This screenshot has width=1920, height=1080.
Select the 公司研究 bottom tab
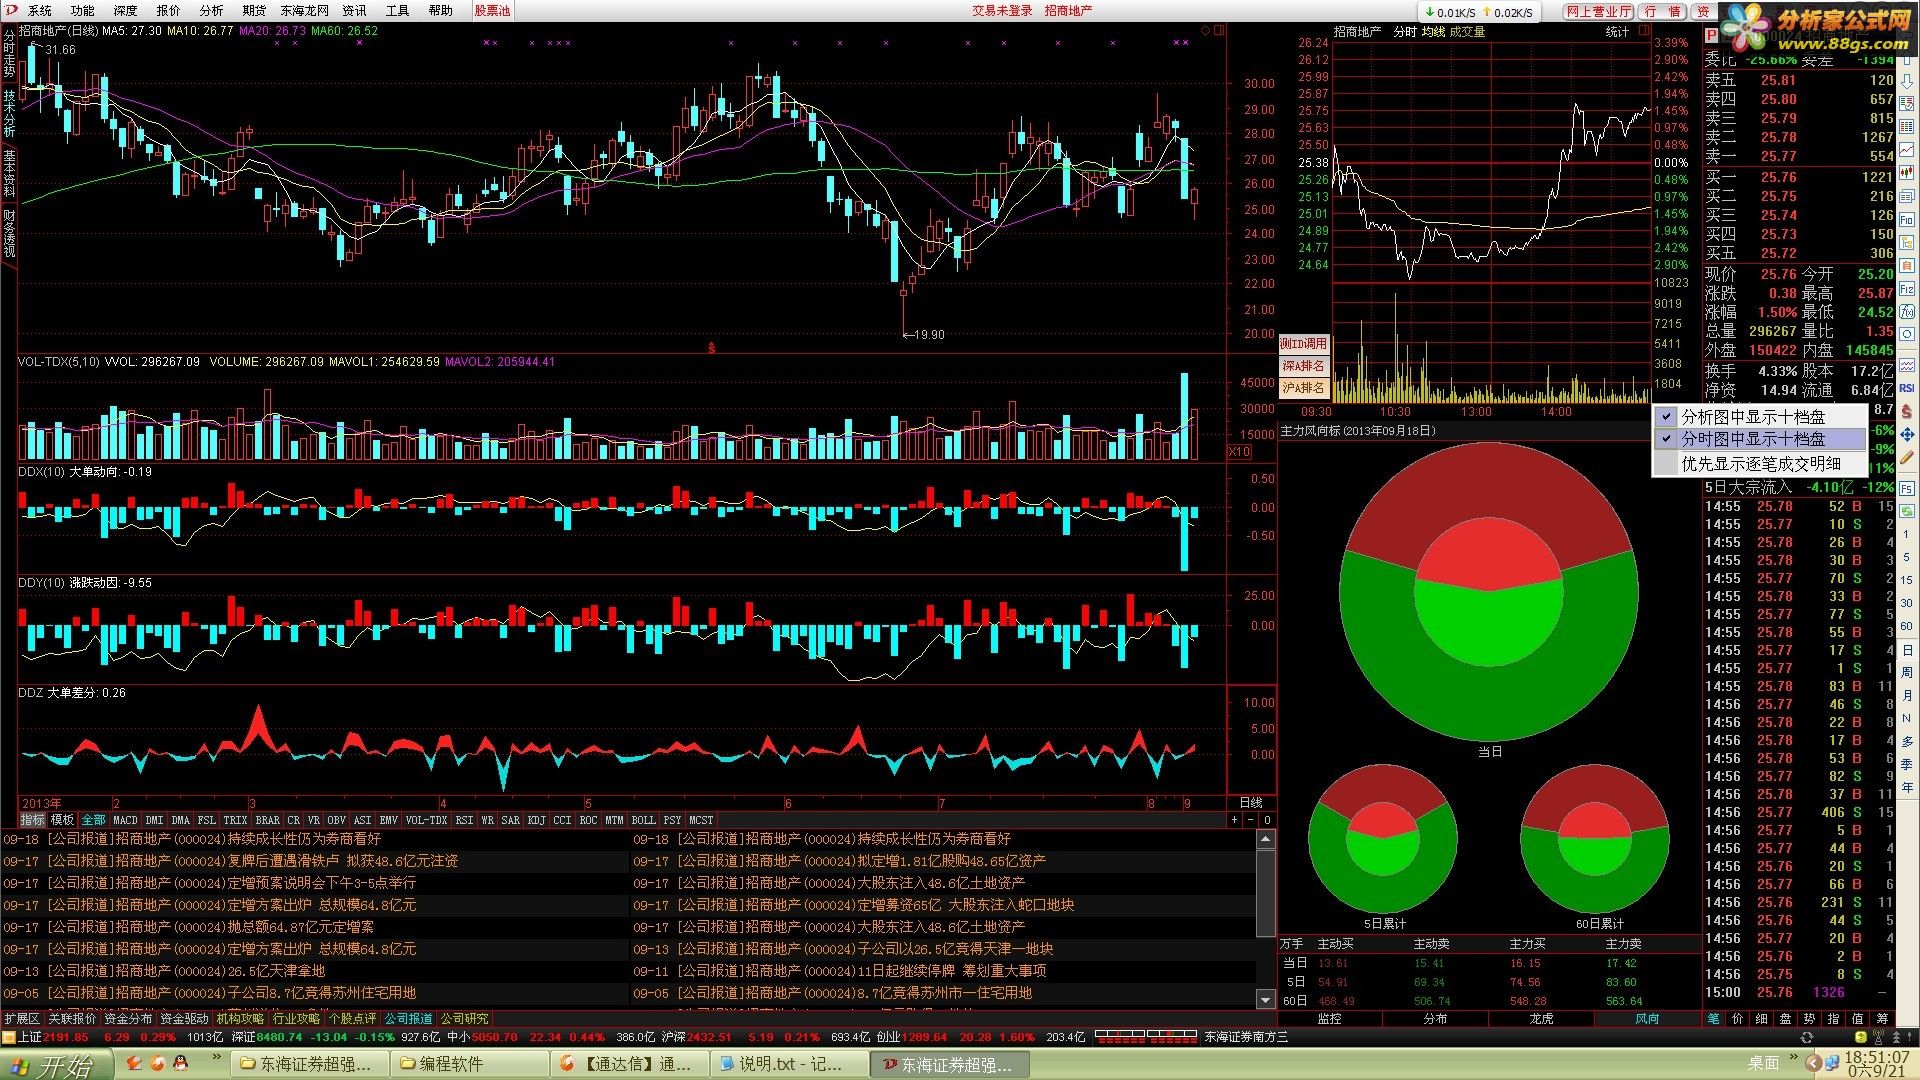464,1018
